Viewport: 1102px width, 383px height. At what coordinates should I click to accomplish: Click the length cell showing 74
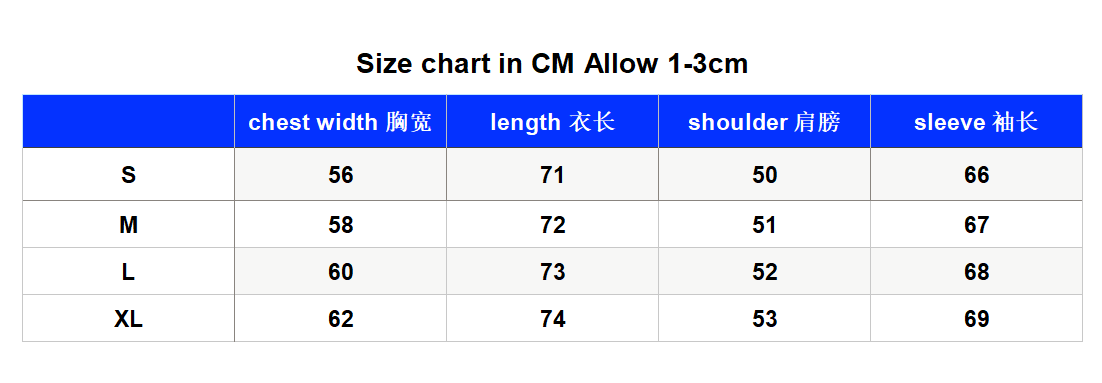(552, 318)
